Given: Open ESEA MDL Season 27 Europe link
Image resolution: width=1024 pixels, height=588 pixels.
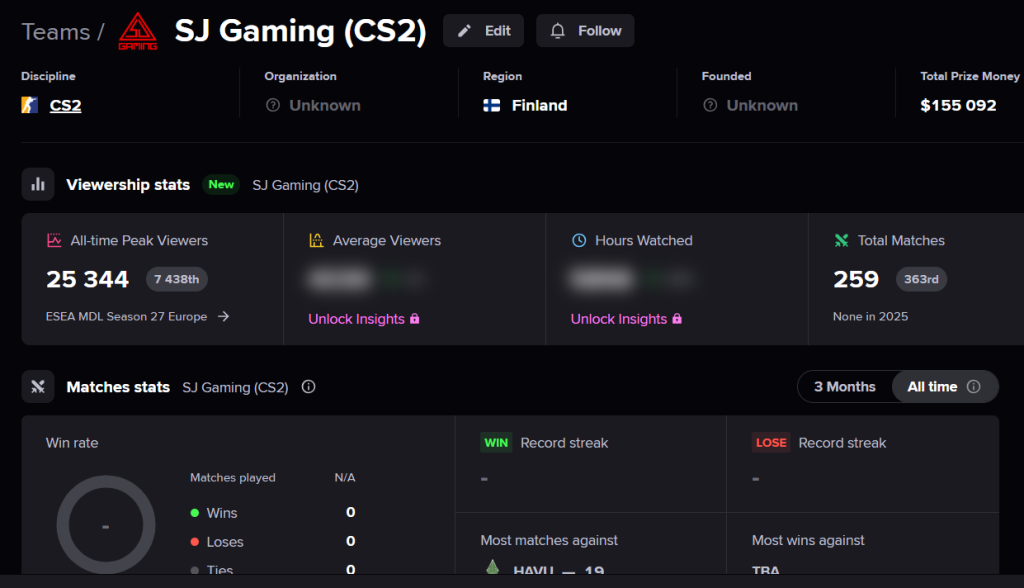Looking at the screenshot, I should (127, 316).
